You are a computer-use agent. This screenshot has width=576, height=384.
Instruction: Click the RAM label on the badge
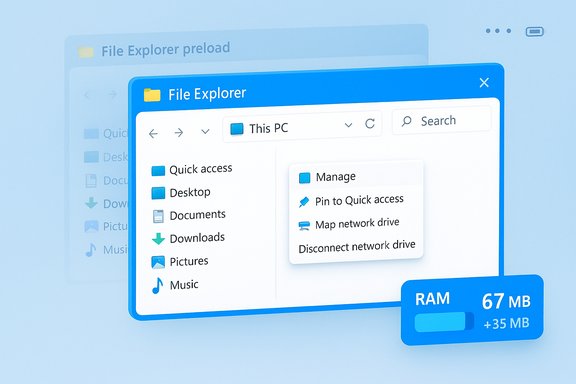[x=432, y=299]
